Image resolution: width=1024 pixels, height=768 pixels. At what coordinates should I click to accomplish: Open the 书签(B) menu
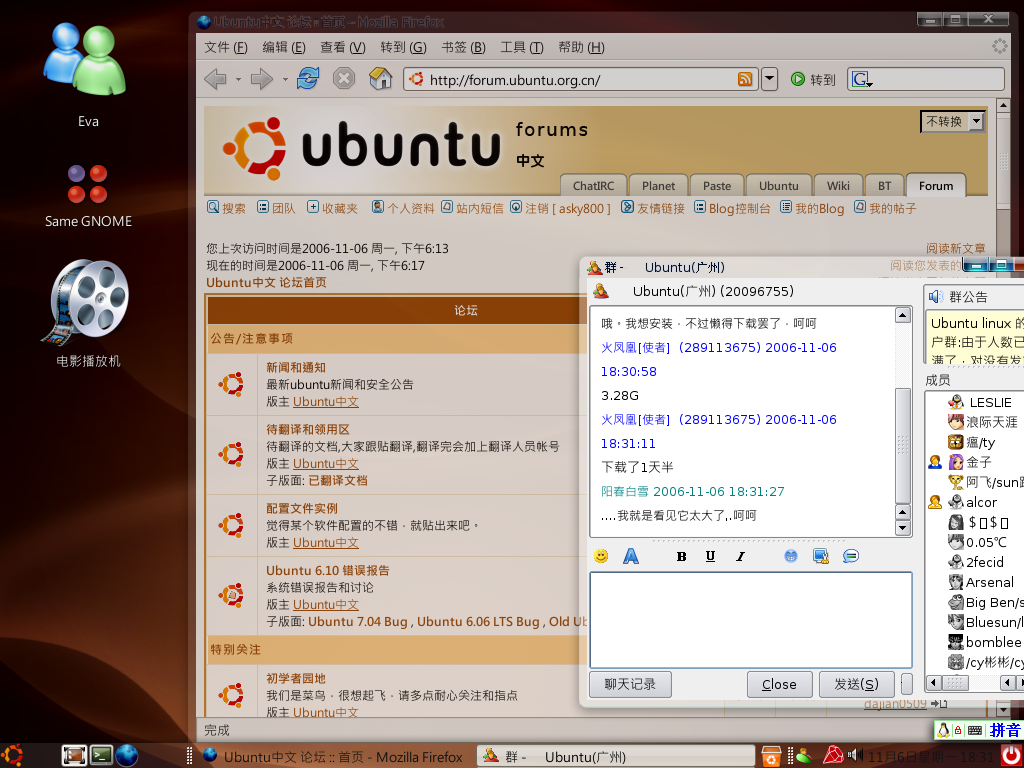(463, 48)
